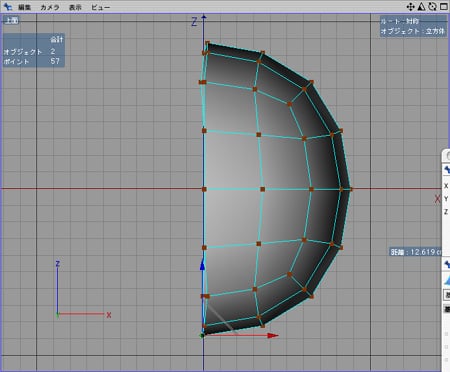Click the Z coordinate label in side panel

(446, 212)
